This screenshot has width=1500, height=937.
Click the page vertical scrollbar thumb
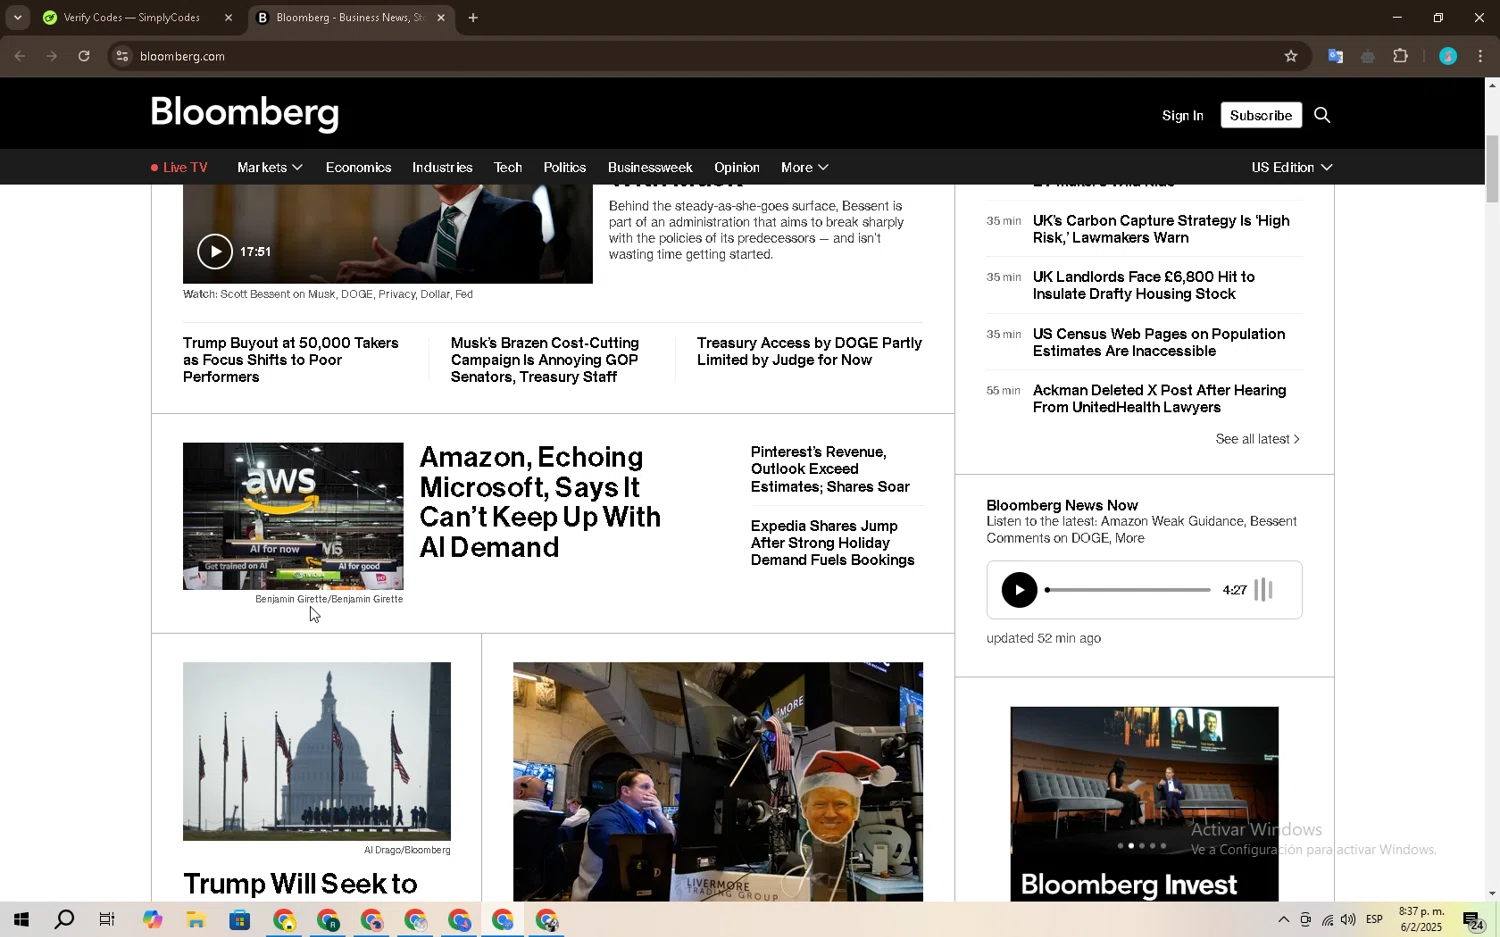(x=1492, y=168)
